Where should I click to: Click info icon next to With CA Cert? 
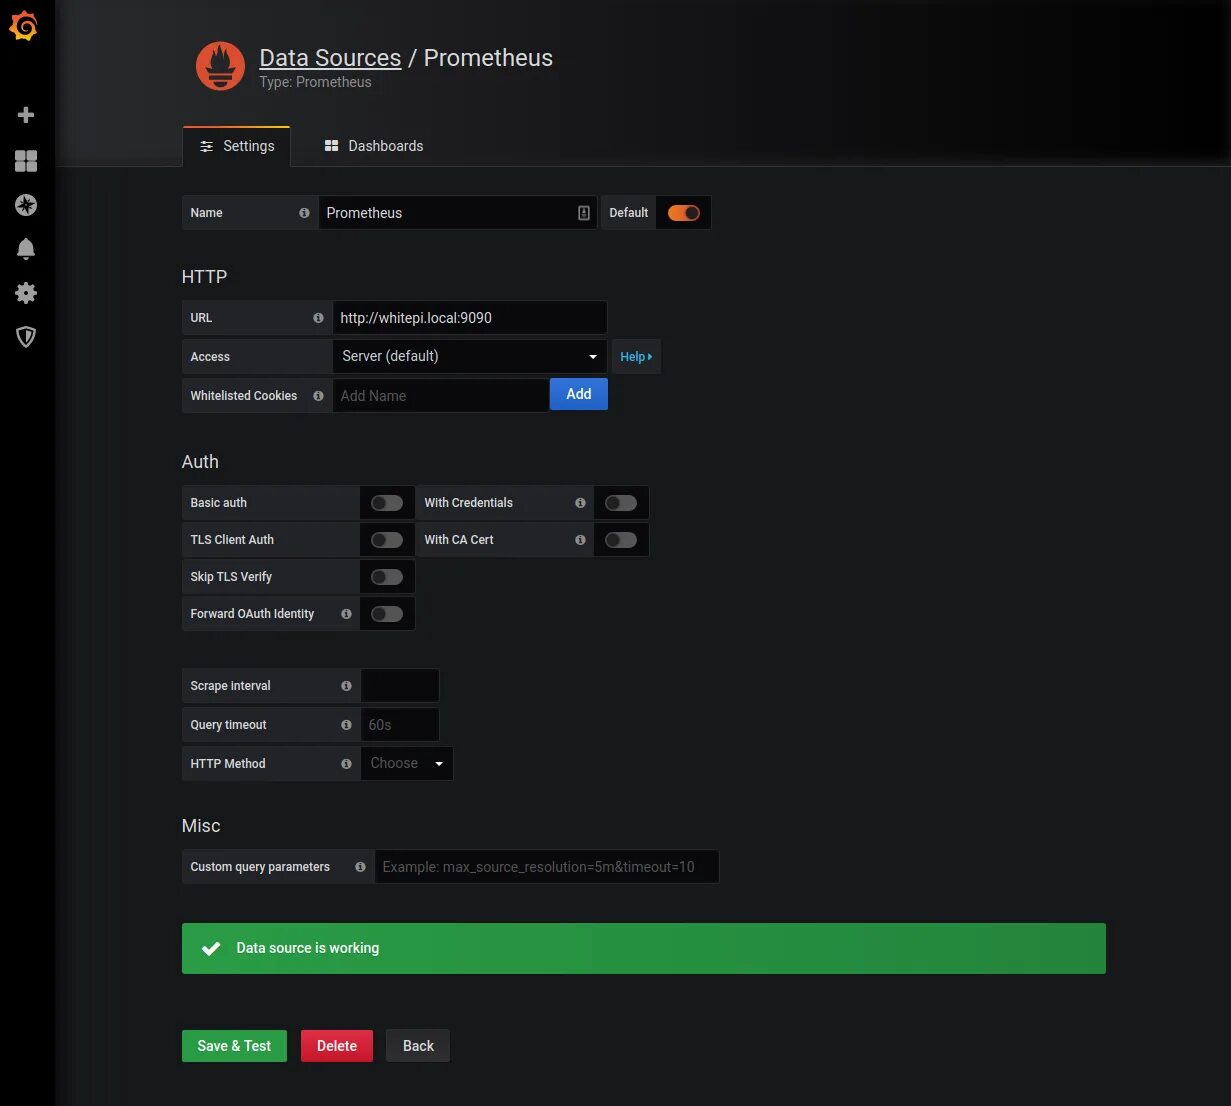[580, 540]
